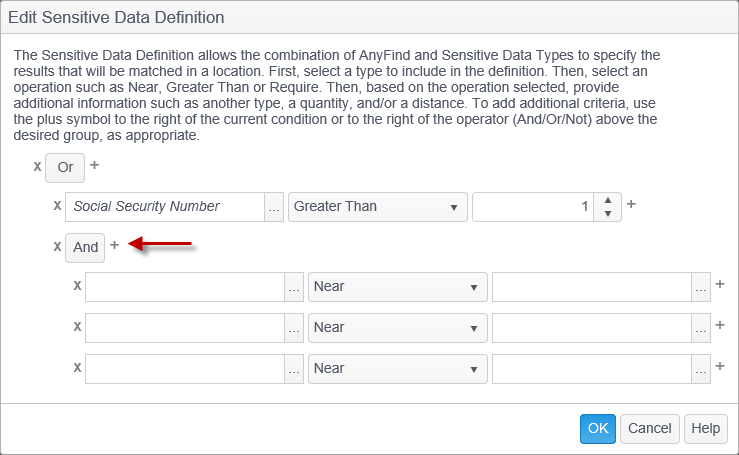Remove the And group using its X

[57, 246]
